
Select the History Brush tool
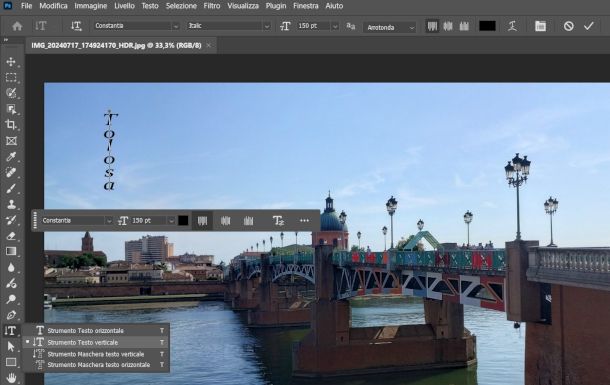(11, 220)
